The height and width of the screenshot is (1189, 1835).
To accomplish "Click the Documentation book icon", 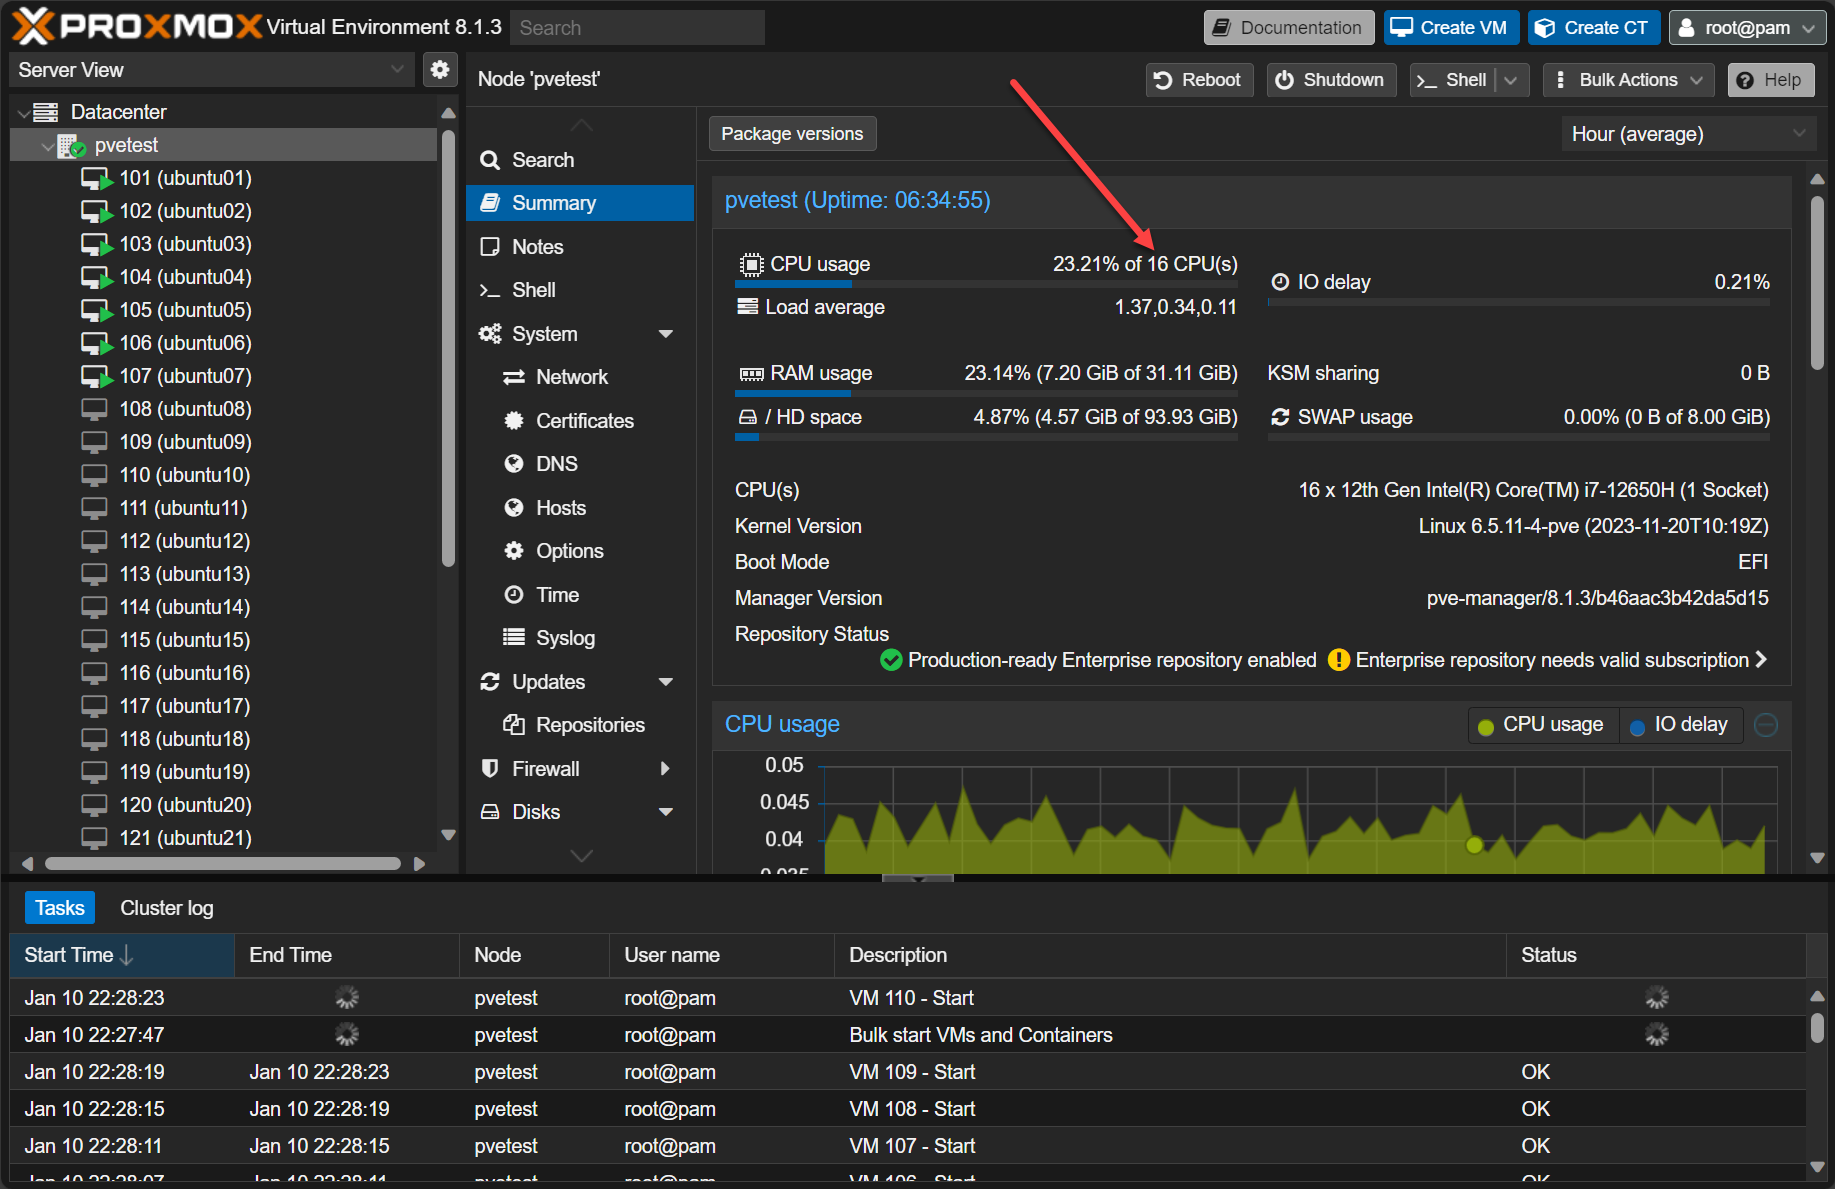I will (x=1221, y=28).
